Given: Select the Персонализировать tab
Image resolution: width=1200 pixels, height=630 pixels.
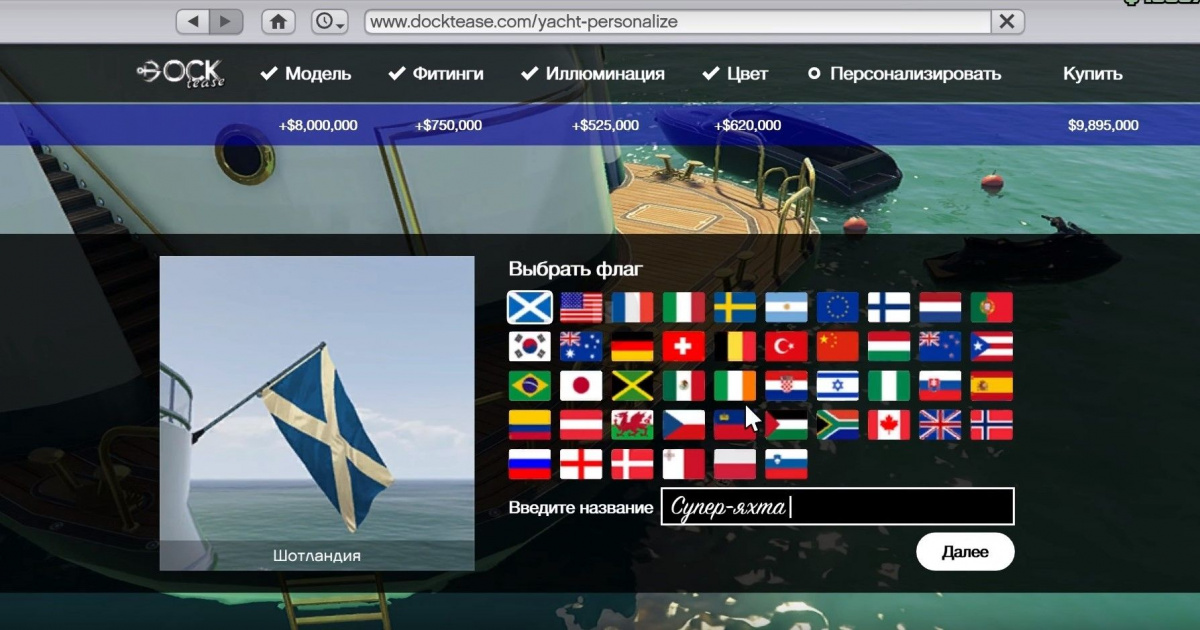Looking at the screenshot, I should pyautogui.click(x=904, y=74).
